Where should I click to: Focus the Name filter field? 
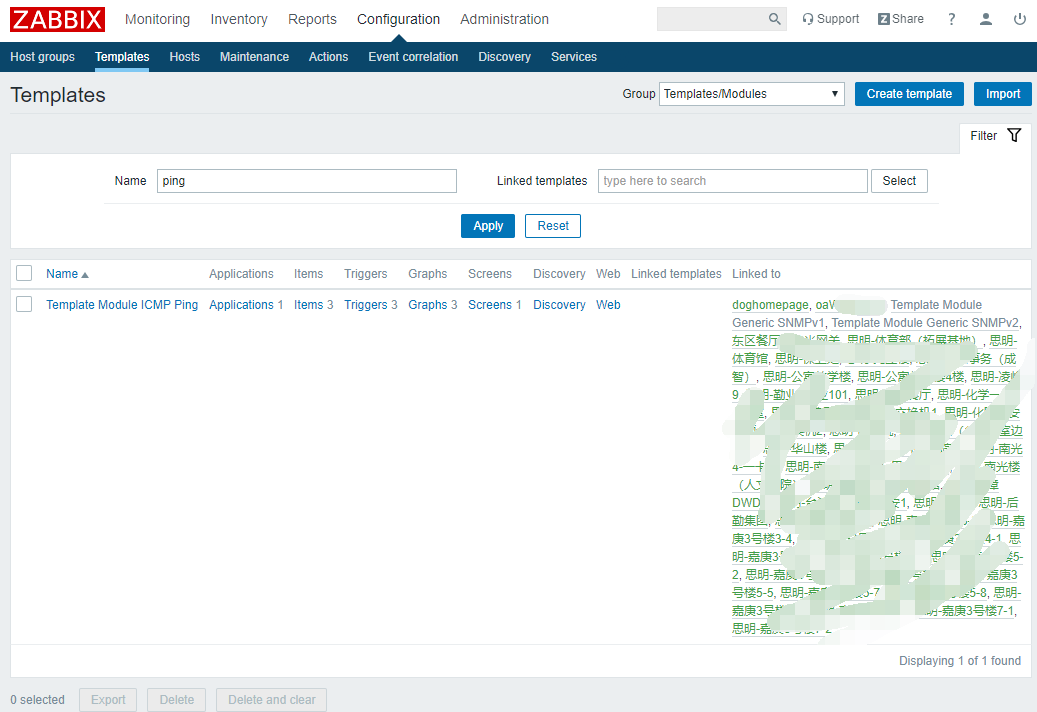coord(307,181)
